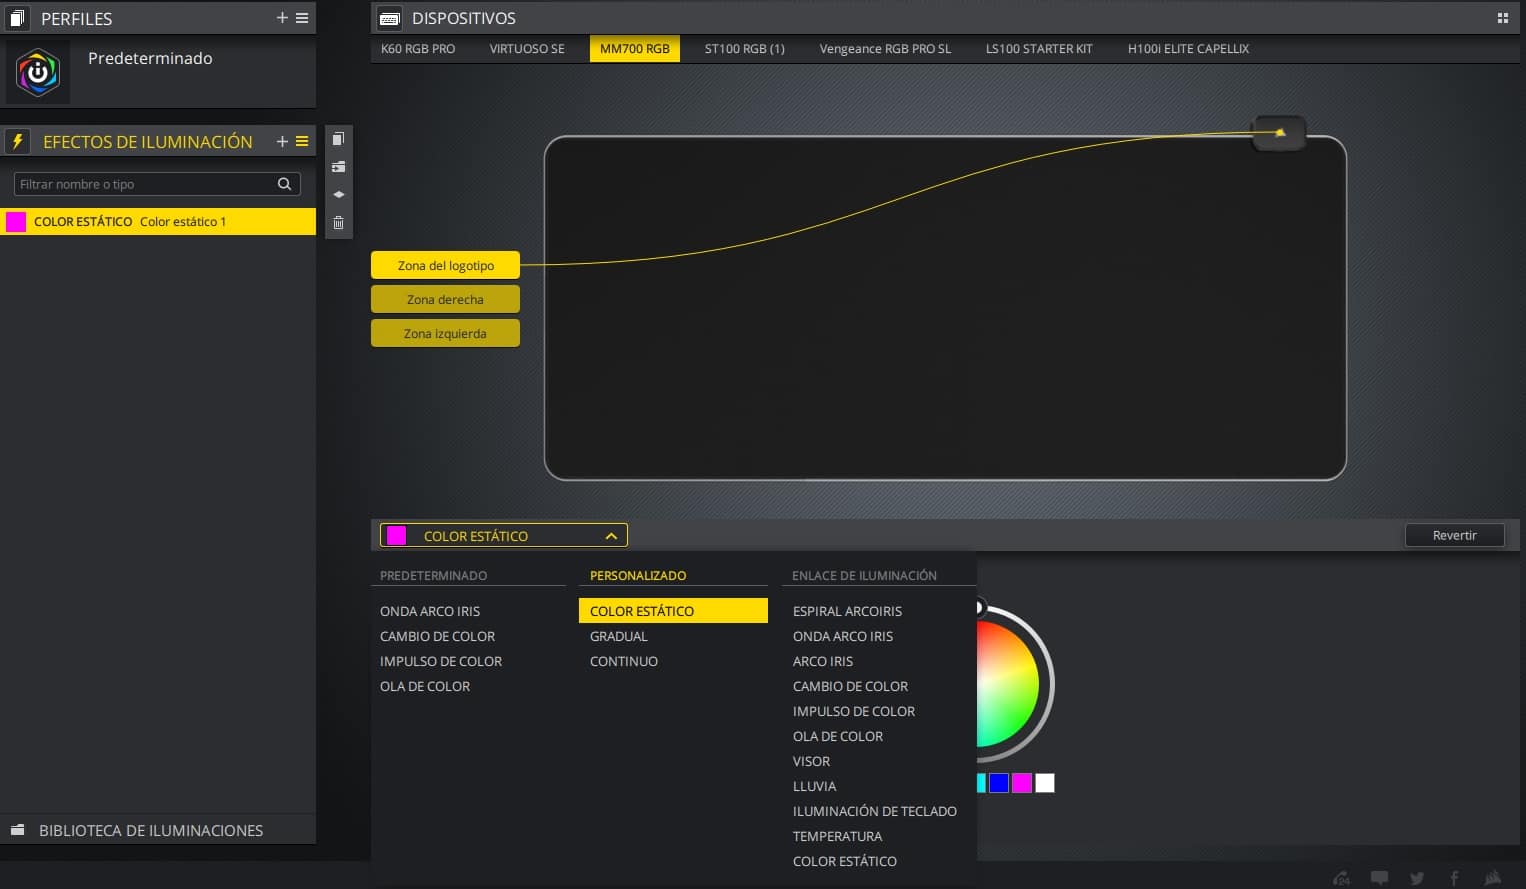
Task: Open the chat bubble feedback icon
Action: [x=1379, y=878]
